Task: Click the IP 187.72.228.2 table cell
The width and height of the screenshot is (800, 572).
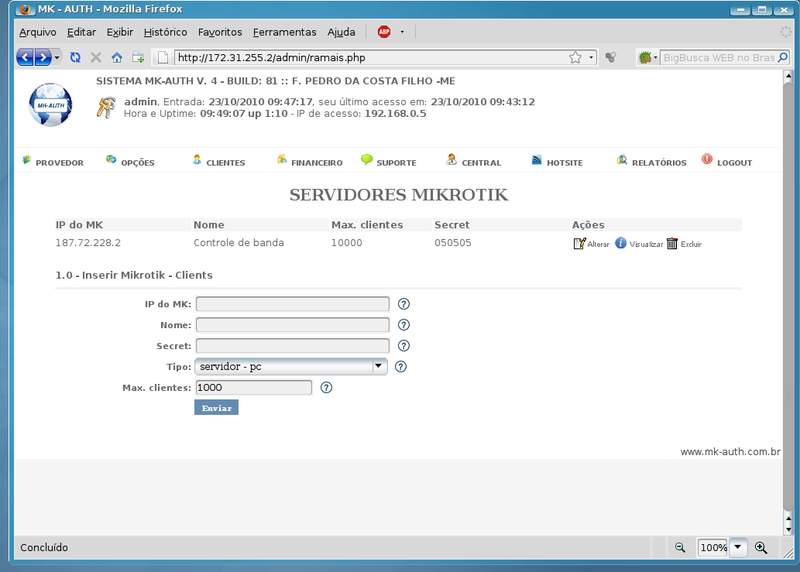Action: pyautogui.click(x=88, y=243)
